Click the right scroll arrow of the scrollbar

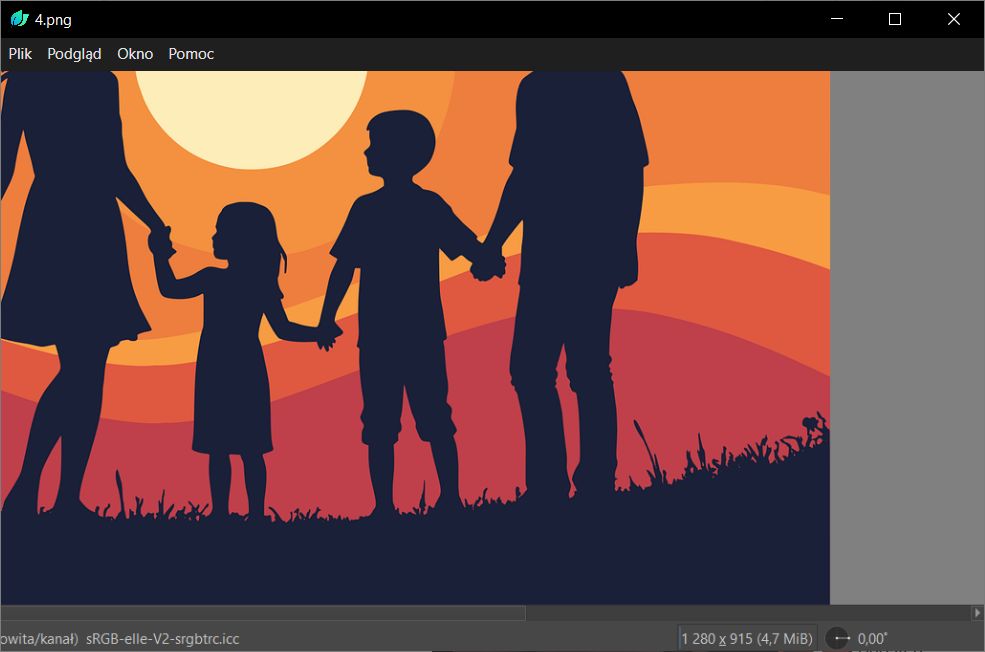[978, 612]
